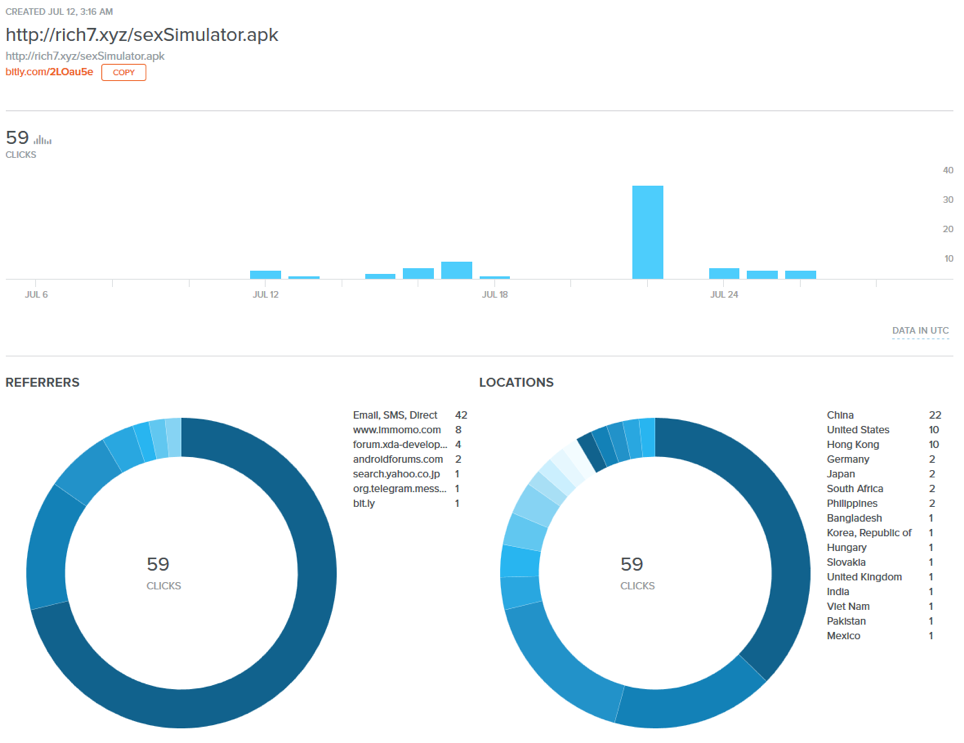Click androidforums.com in the referrers list
The width and height of the screenshot is (964, 743).
[397, 459]
